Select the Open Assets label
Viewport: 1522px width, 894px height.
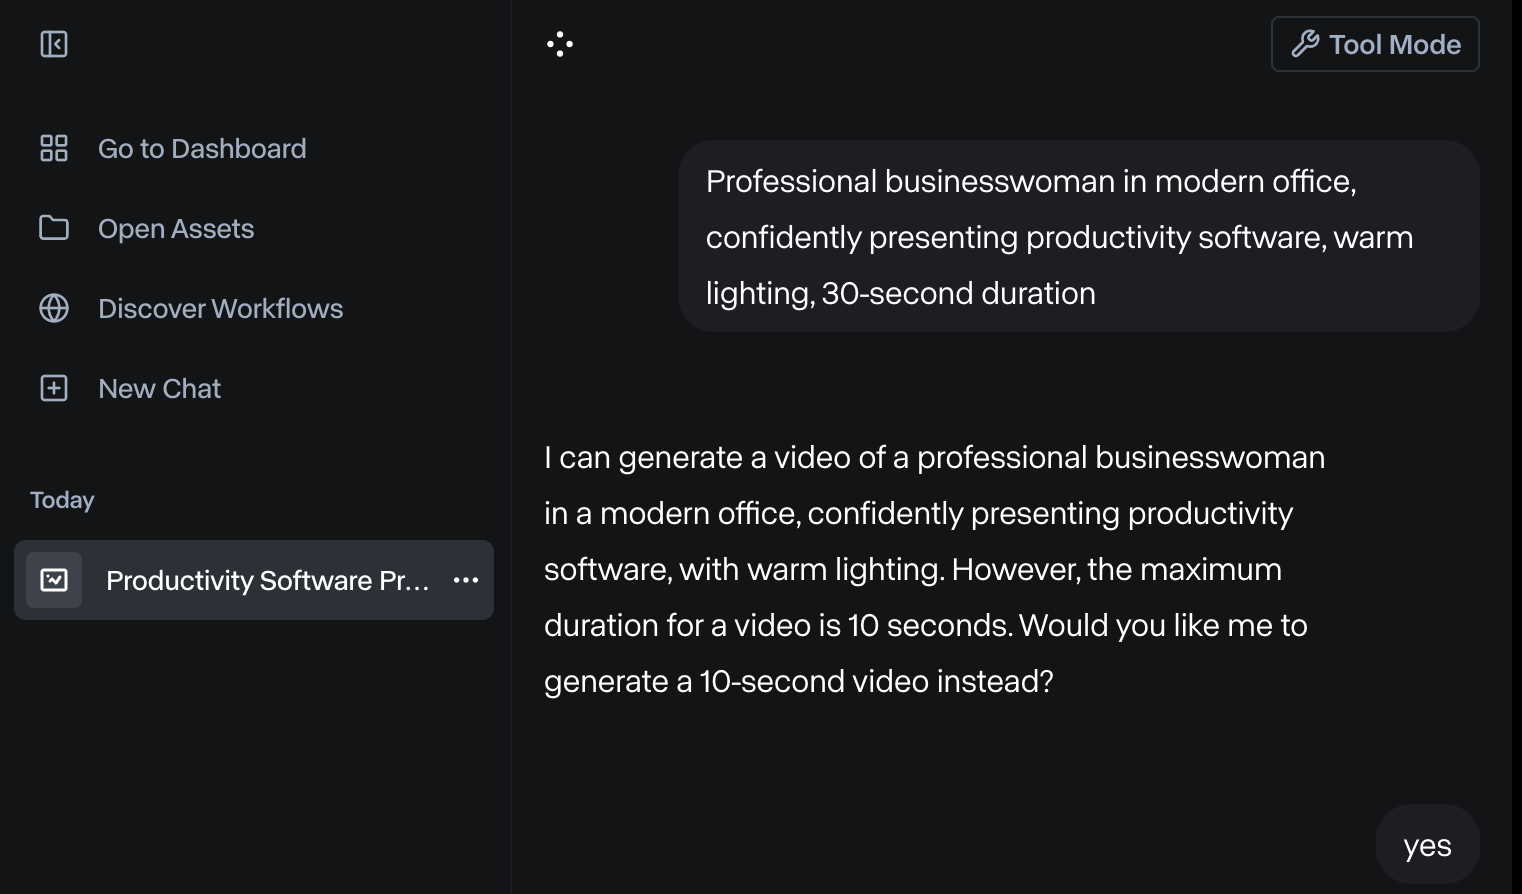(x=176, y=228)
